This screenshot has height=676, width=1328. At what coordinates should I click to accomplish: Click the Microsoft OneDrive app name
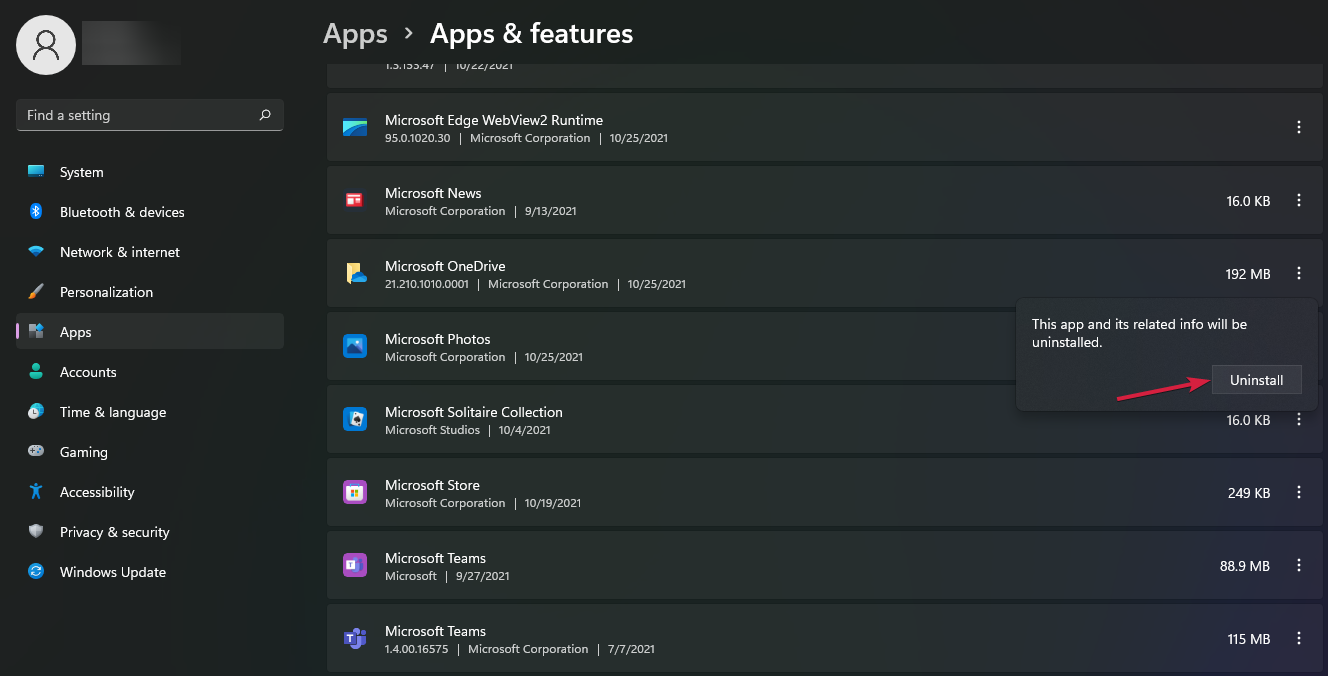click(x=445, y=266)
